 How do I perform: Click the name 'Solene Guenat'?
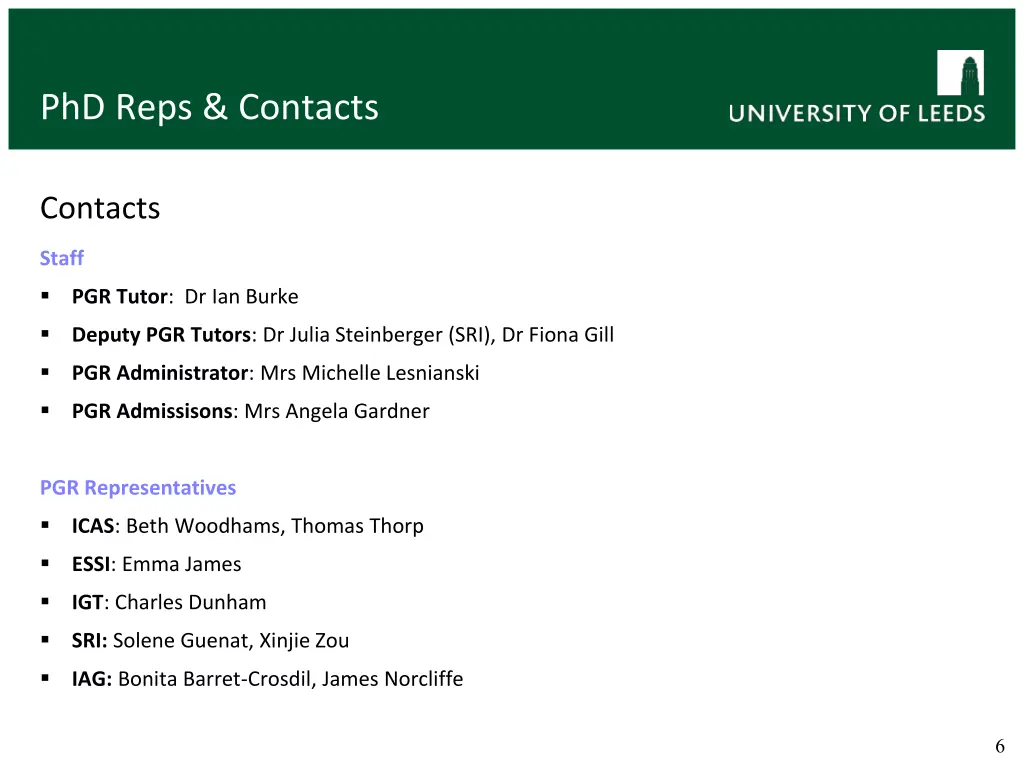[180, 641]
